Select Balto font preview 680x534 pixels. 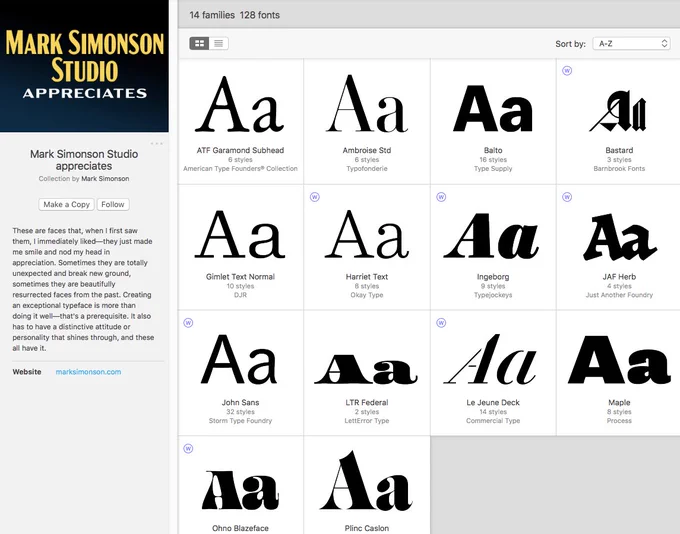493,108
